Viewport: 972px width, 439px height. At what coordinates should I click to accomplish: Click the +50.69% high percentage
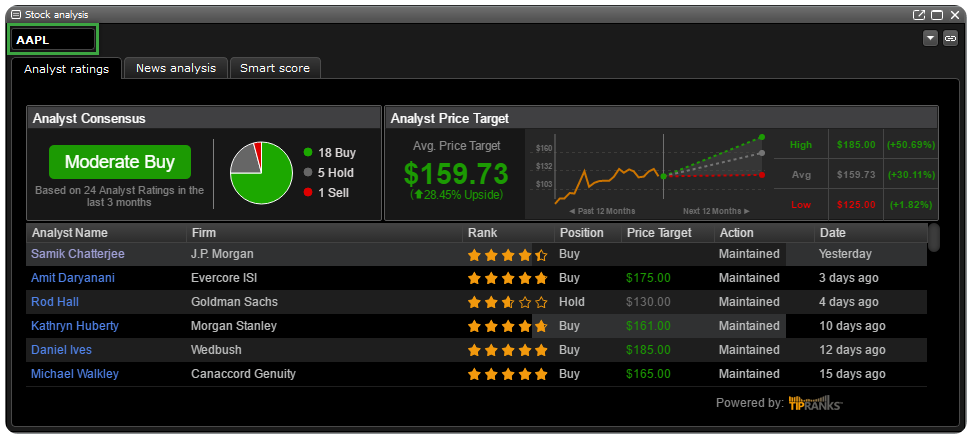[911, 144]
